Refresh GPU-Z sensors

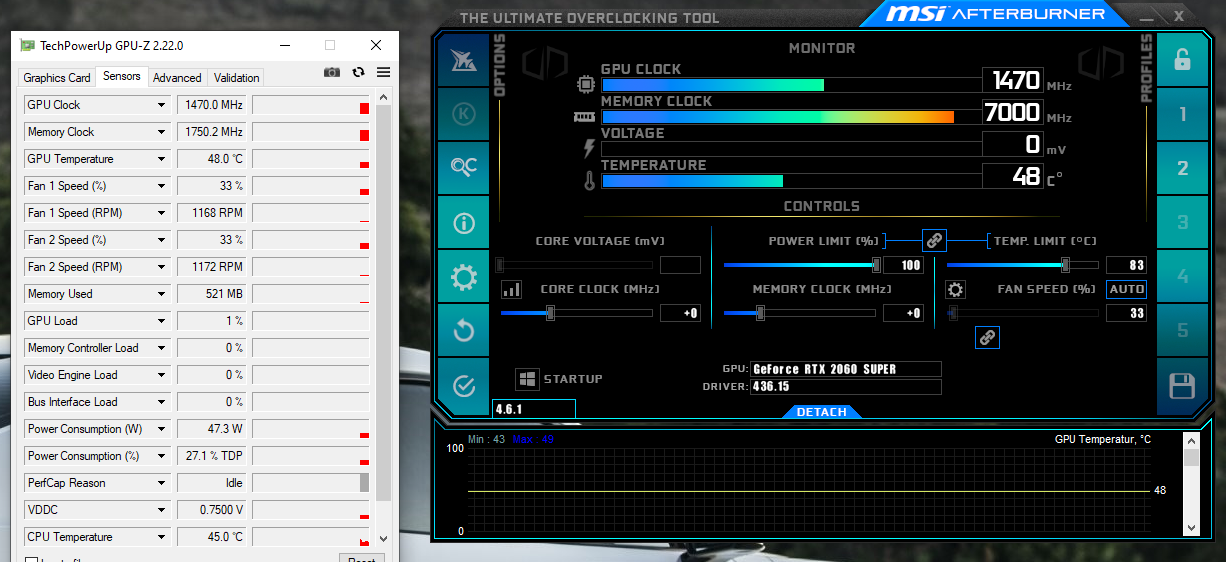358,72
